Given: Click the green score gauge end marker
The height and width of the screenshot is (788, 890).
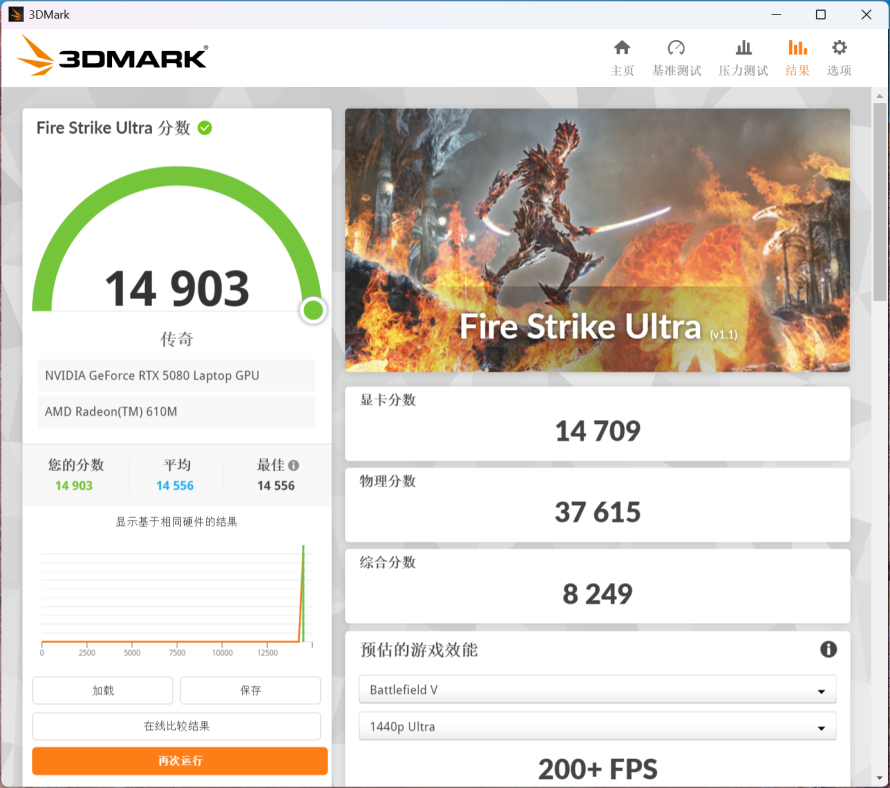Looking at the screenshot, I should [x=313, y=311].
